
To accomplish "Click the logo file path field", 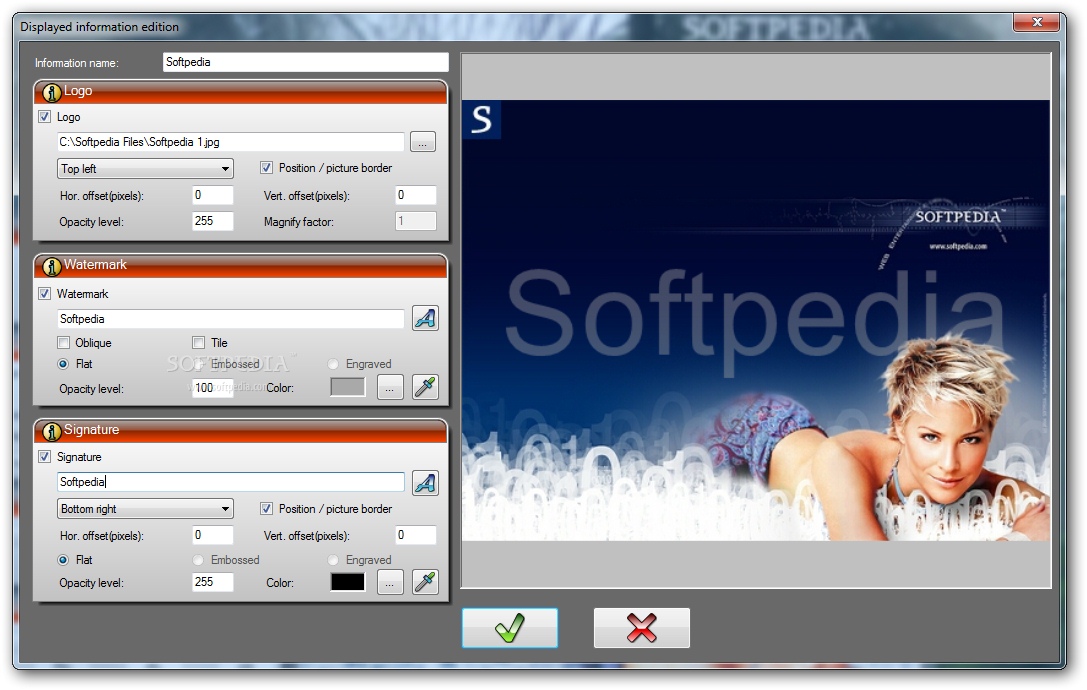I will 231,142.
